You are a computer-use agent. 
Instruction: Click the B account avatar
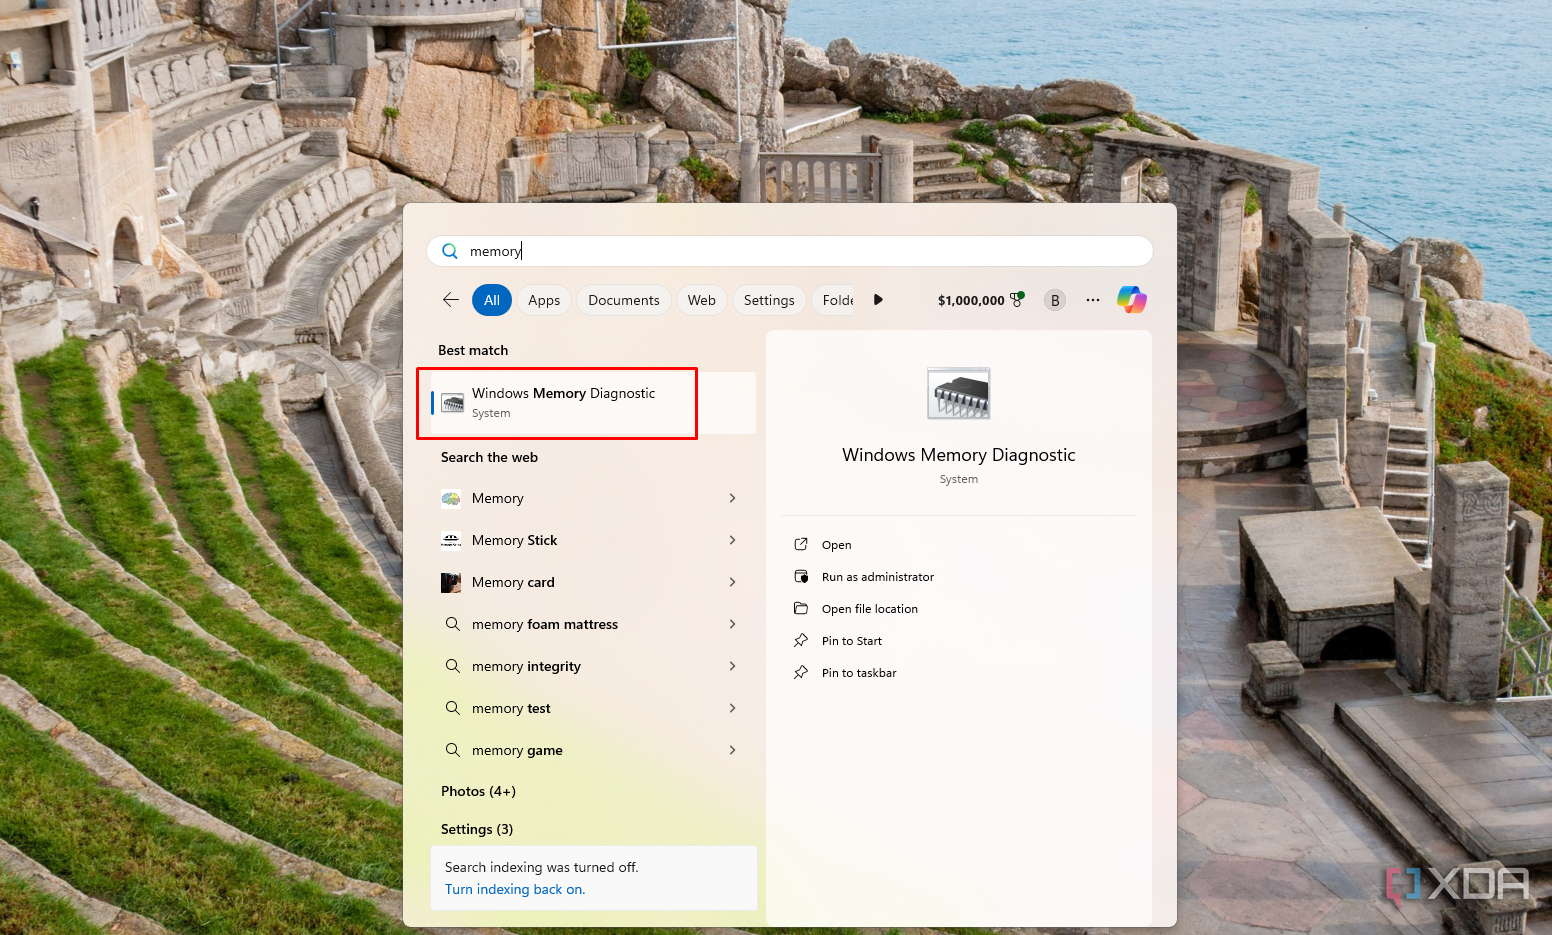tap(1055, 300)
